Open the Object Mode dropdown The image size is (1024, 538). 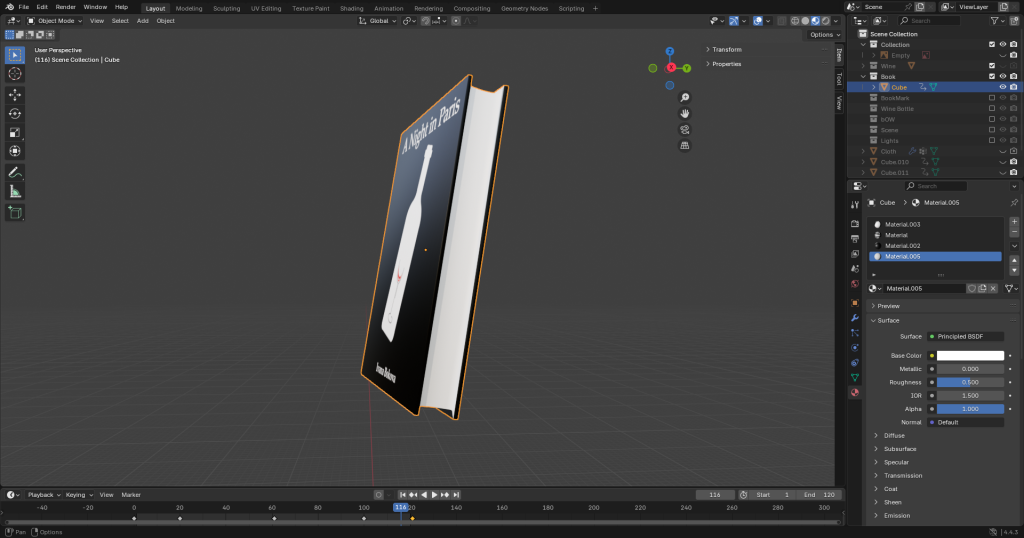(55, 20)
